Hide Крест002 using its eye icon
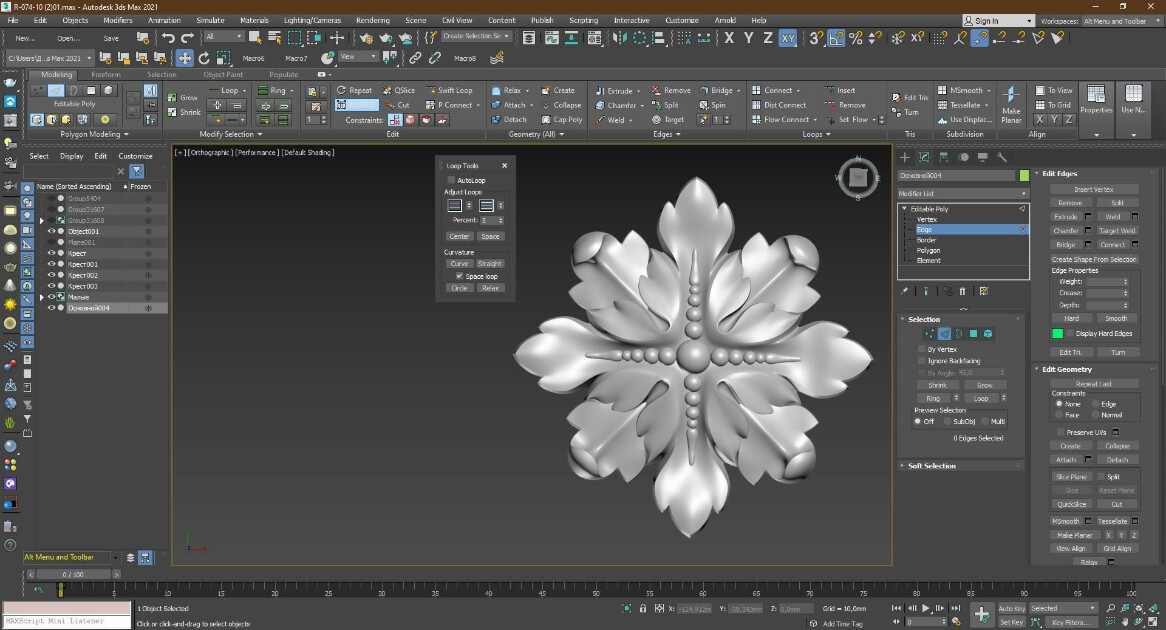Viewport: 1166px width, 630px height. pyautogui.click(x=51, y=275)
